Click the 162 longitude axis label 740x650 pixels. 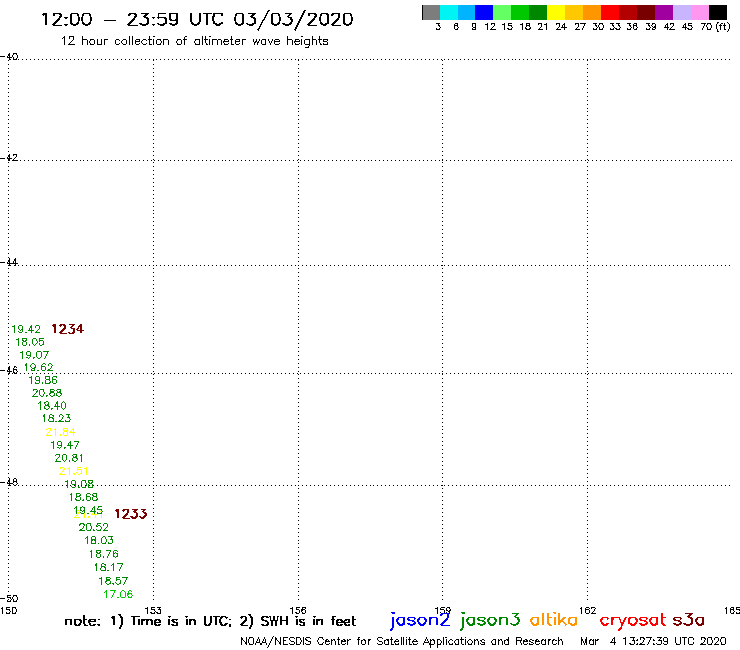[x=587, y=611]
